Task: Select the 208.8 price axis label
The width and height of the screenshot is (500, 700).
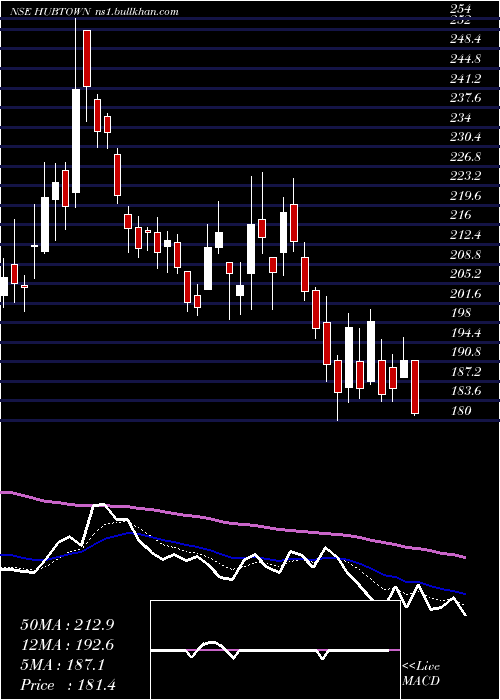Action: 465,254
